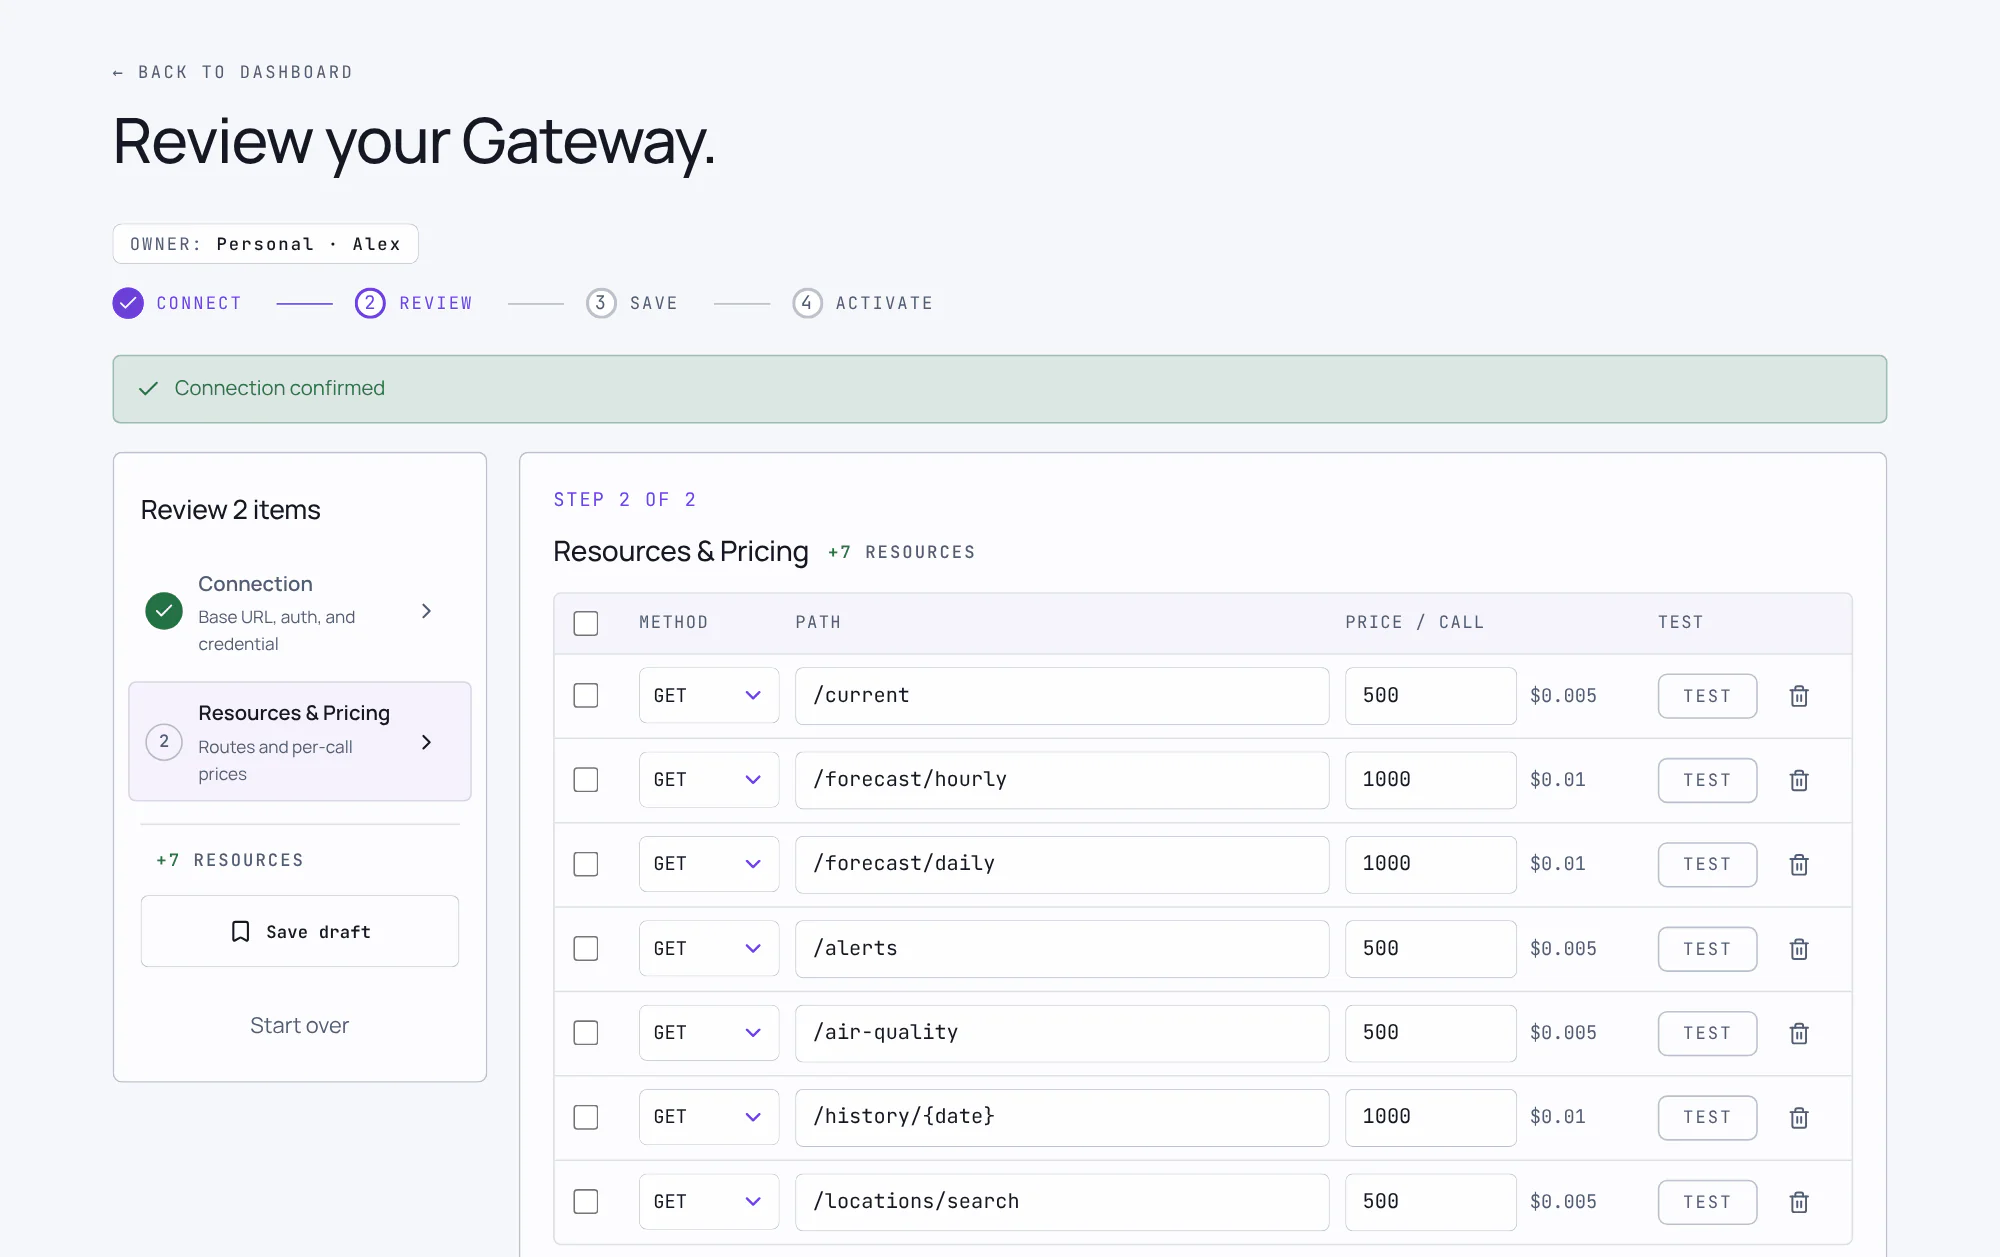This screenshot has height=1257, width=2000.
Task: Open method dropdown for /locations/search
Action: tap(709, 1201)
